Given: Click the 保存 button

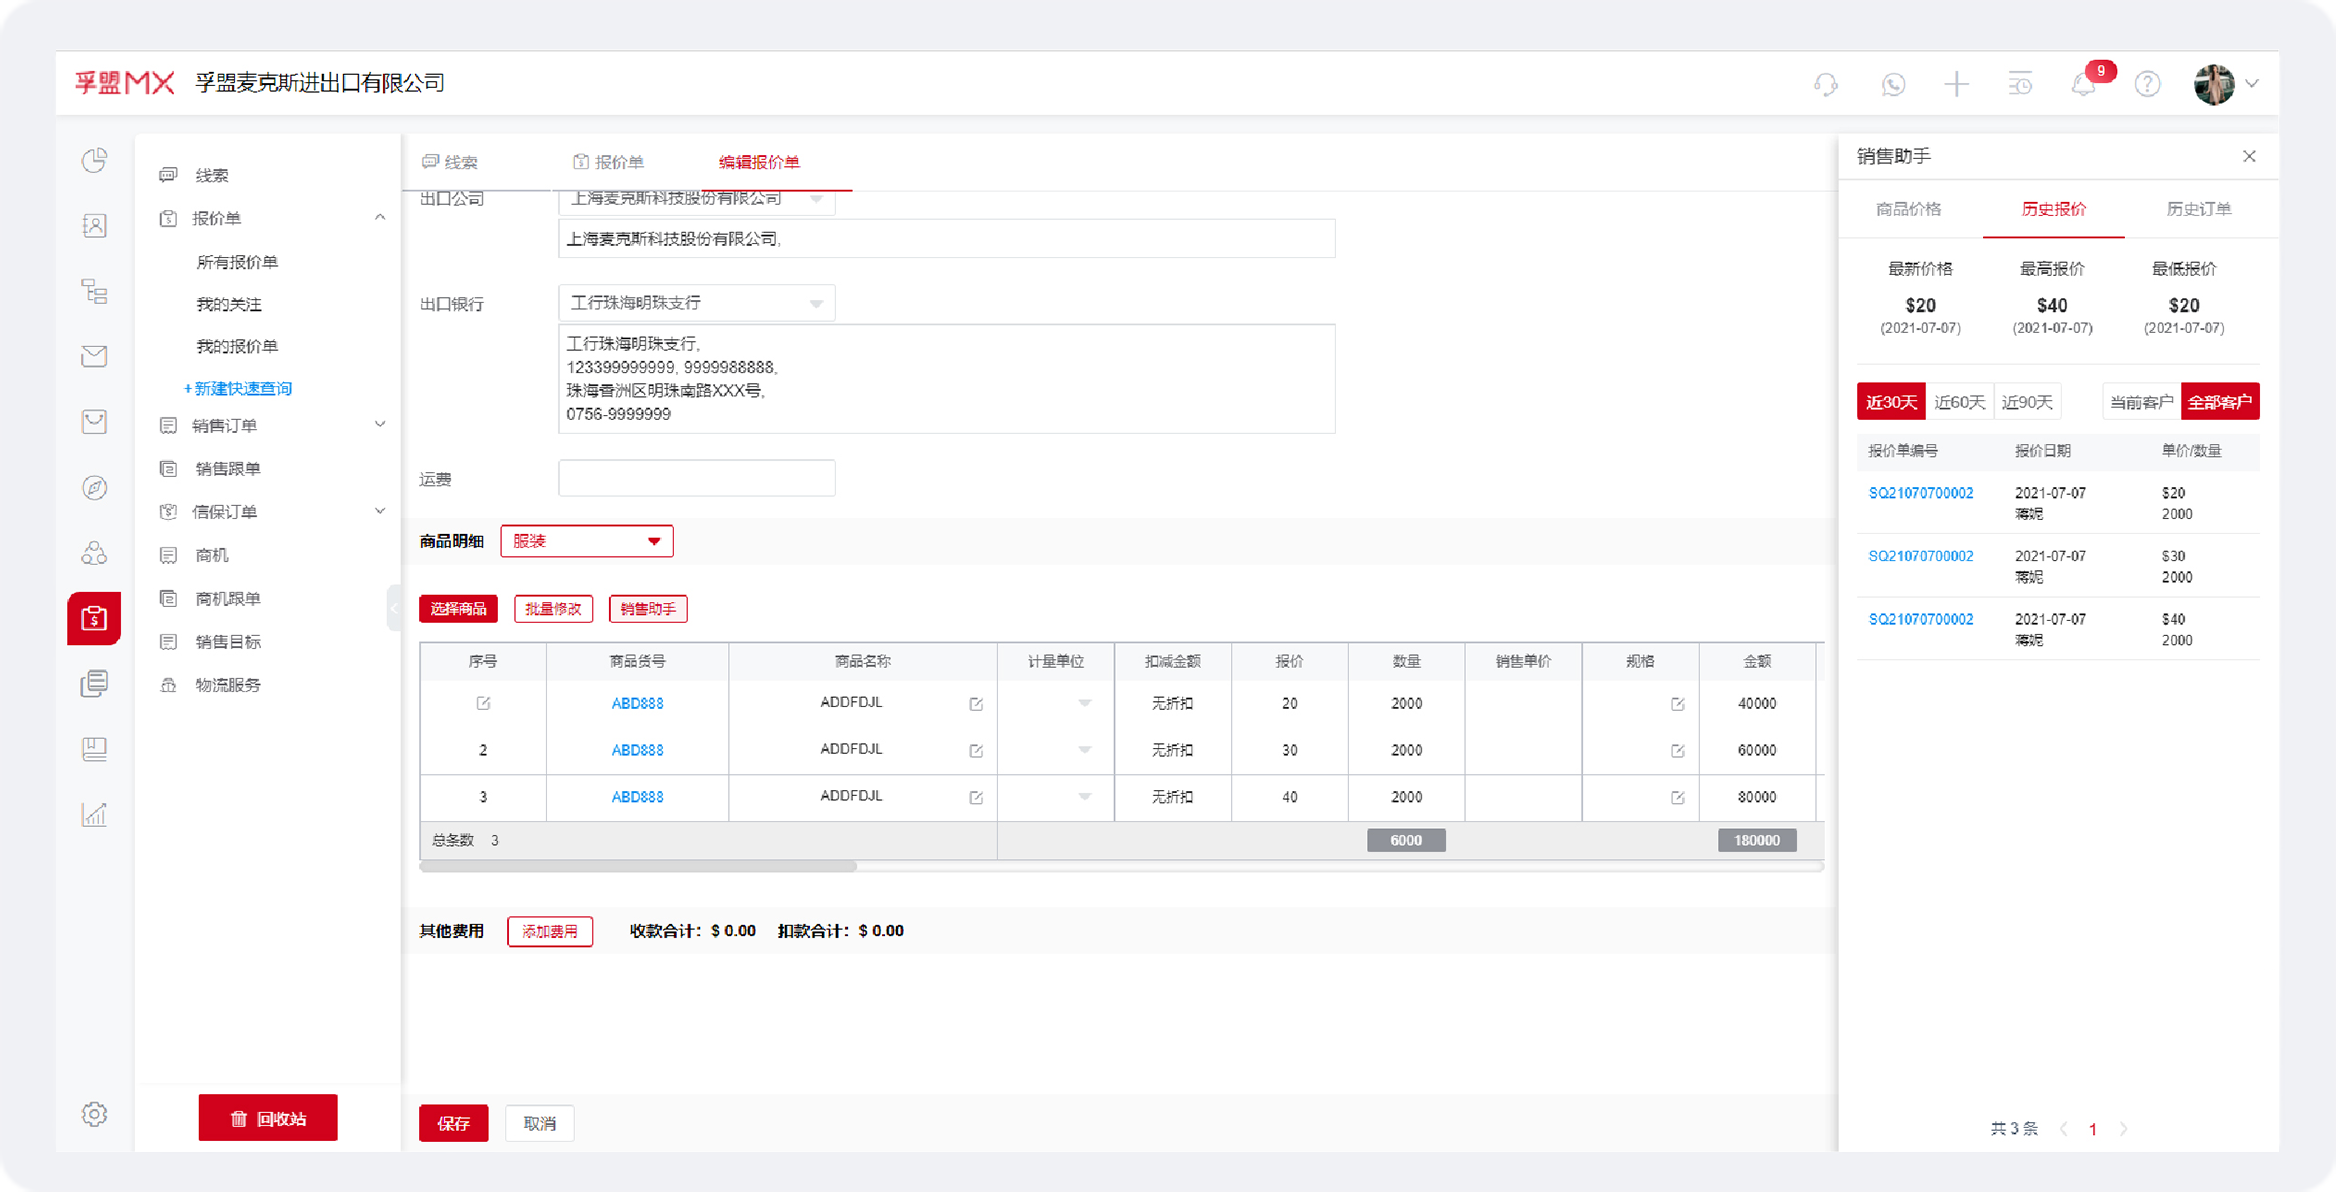Looking at the screenshot, I should 453,1123.
